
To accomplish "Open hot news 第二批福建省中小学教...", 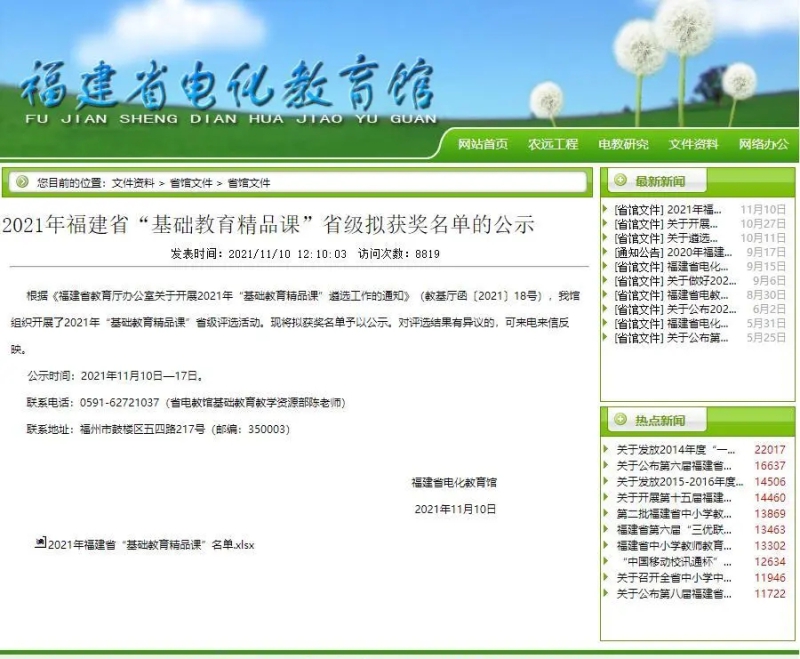I will coord(674,514).
